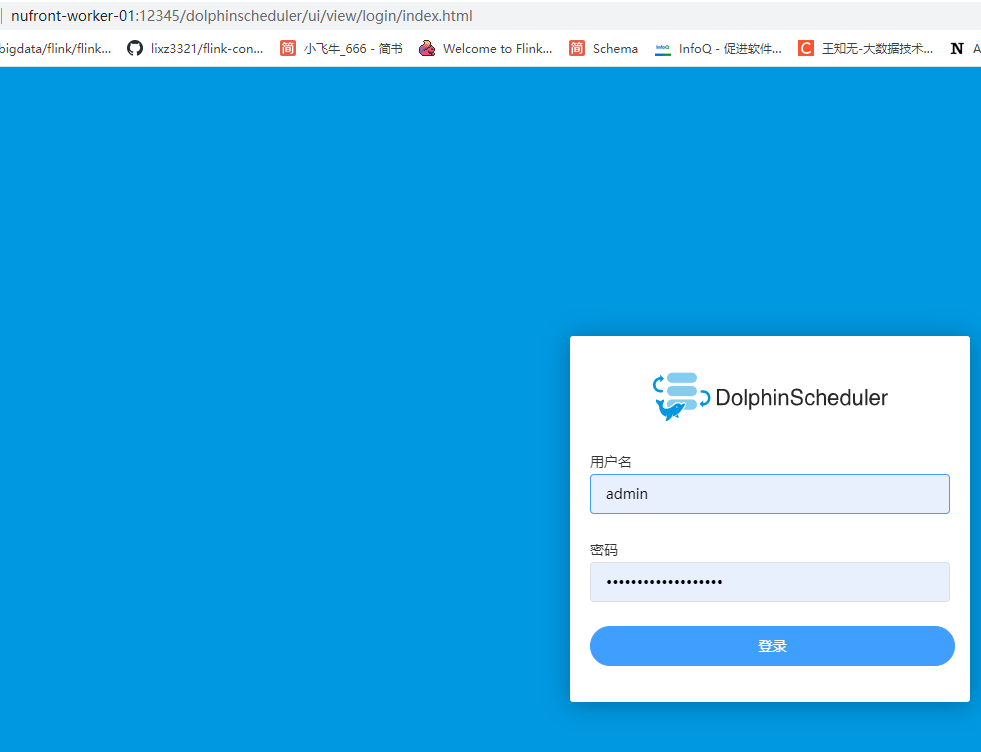
Task: Open the Schema bookmark
Action: tap(604, 48)
